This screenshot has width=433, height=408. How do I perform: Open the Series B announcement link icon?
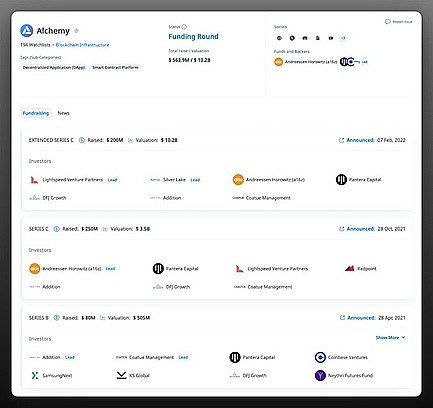point(342,318)
